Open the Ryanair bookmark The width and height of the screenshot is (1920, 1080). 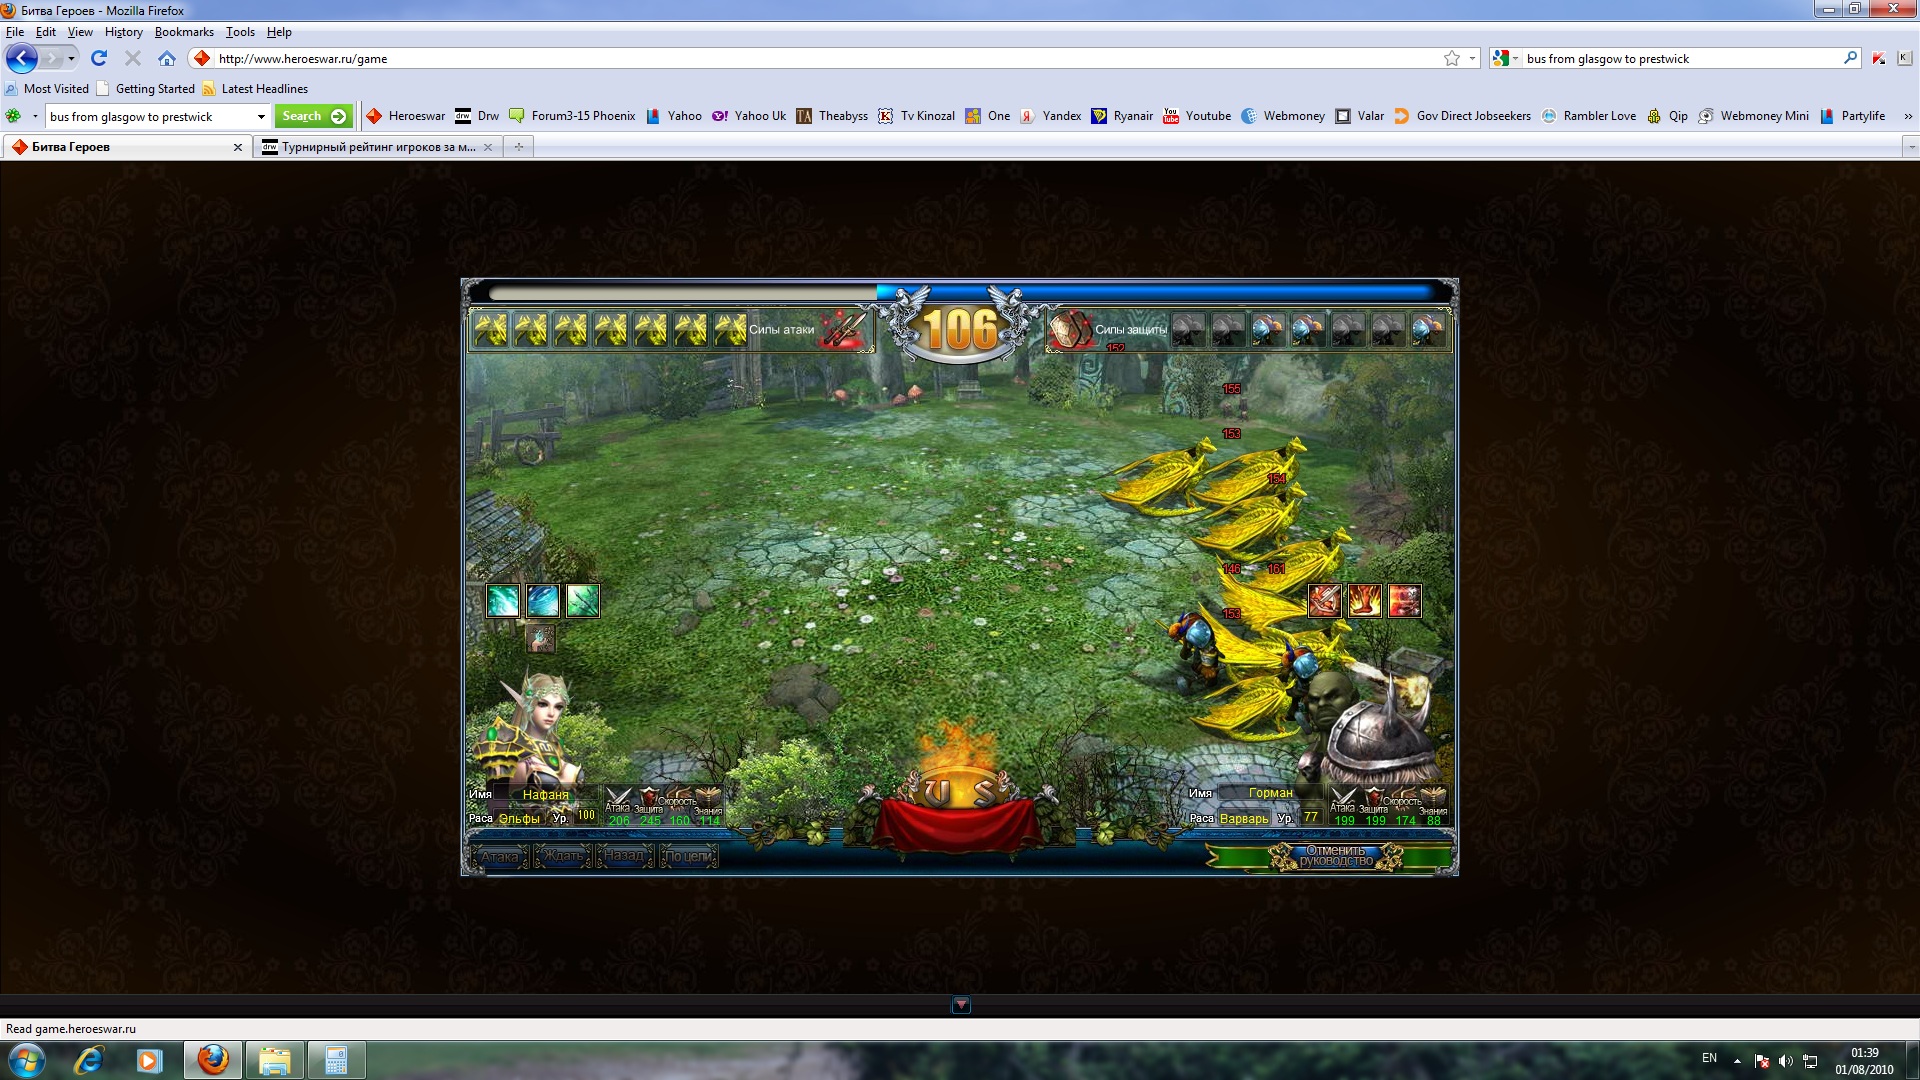(1121, 116)
